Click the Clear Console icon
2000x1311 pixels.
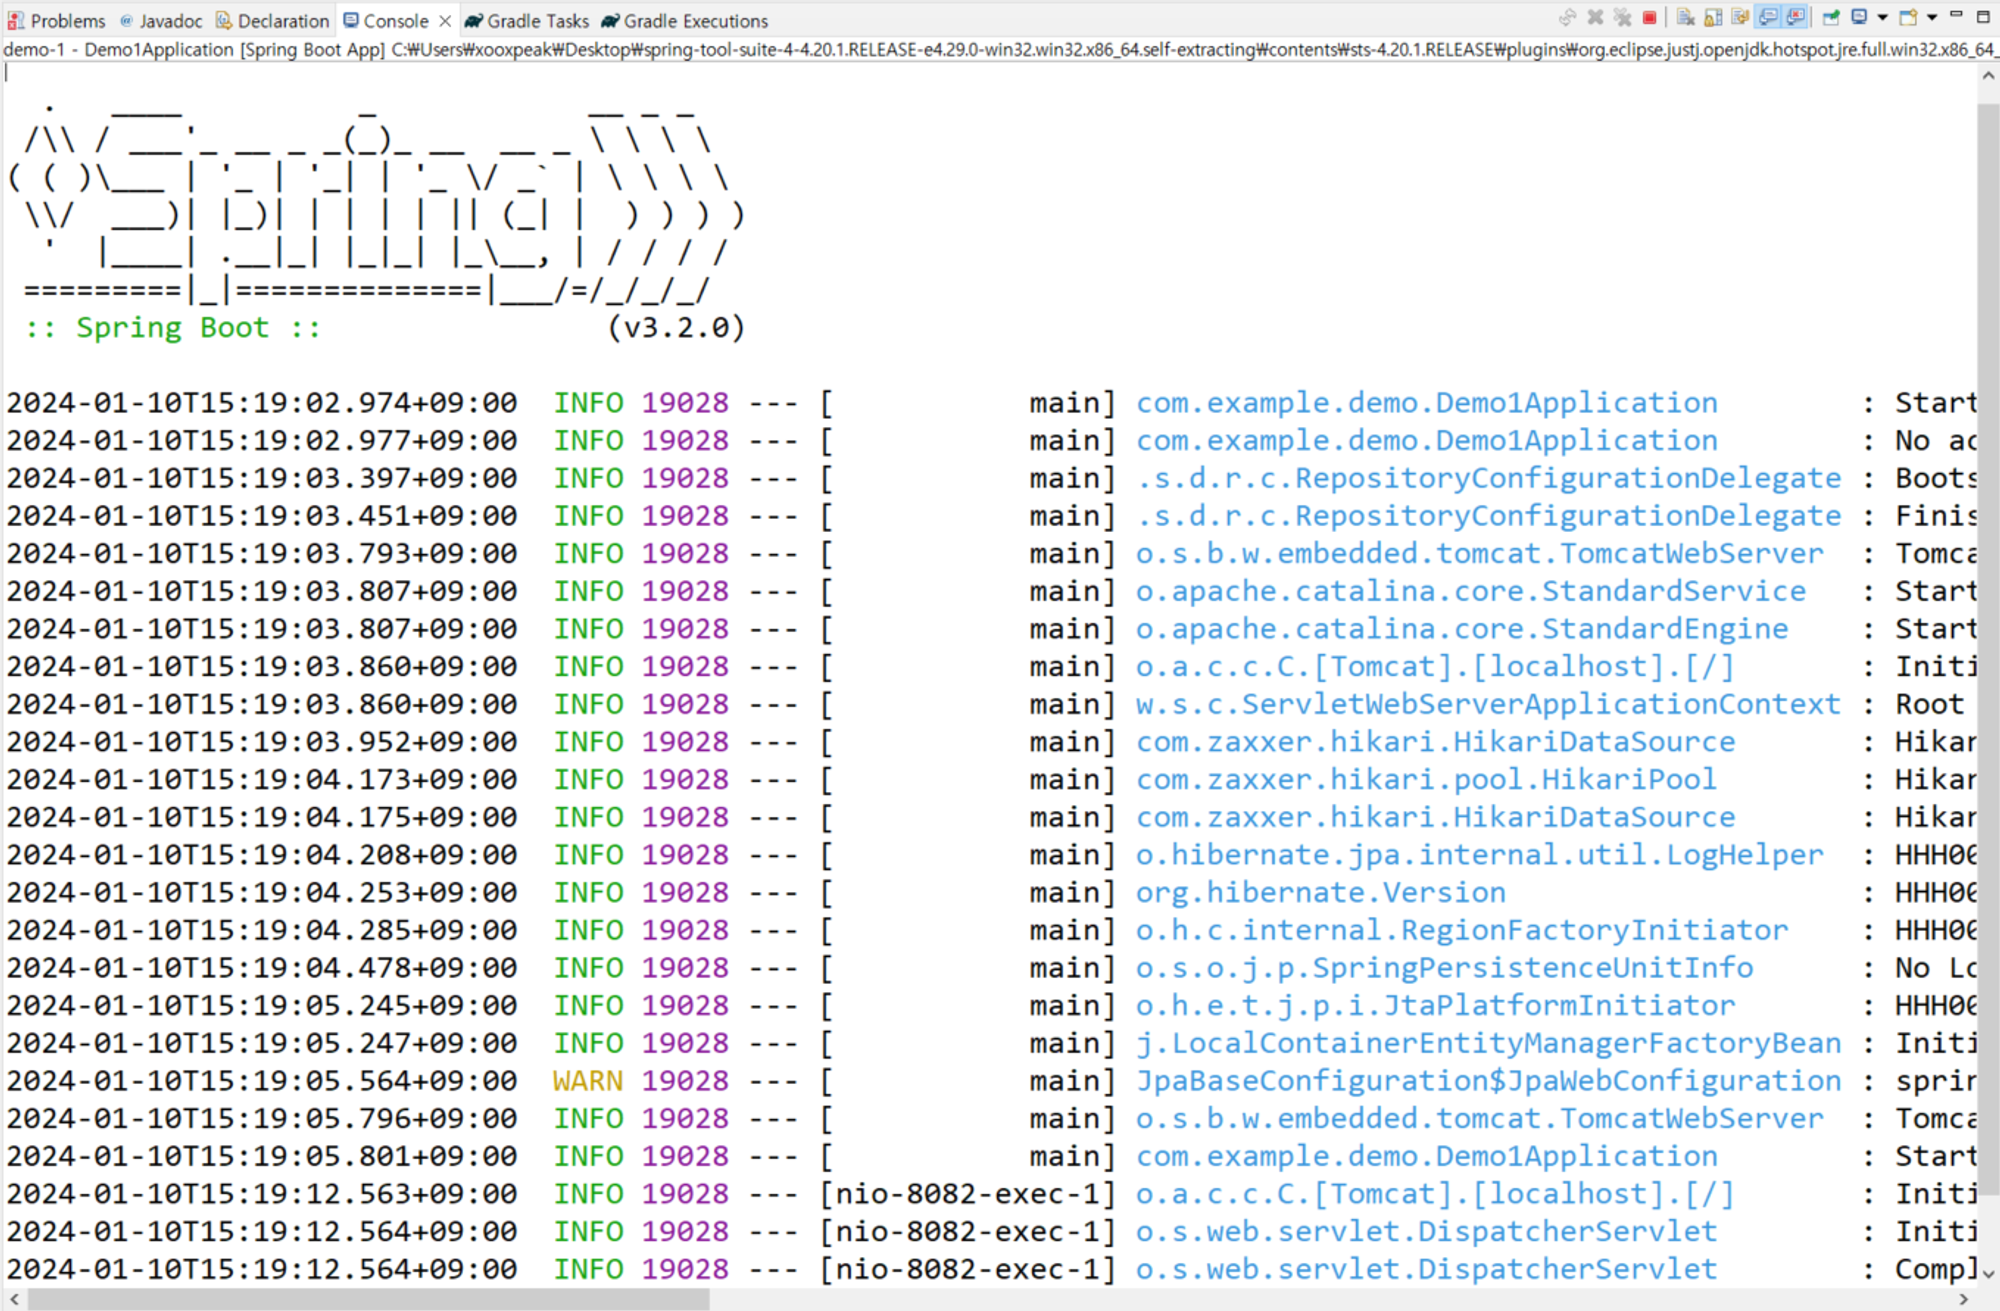tap(1685, 17)
